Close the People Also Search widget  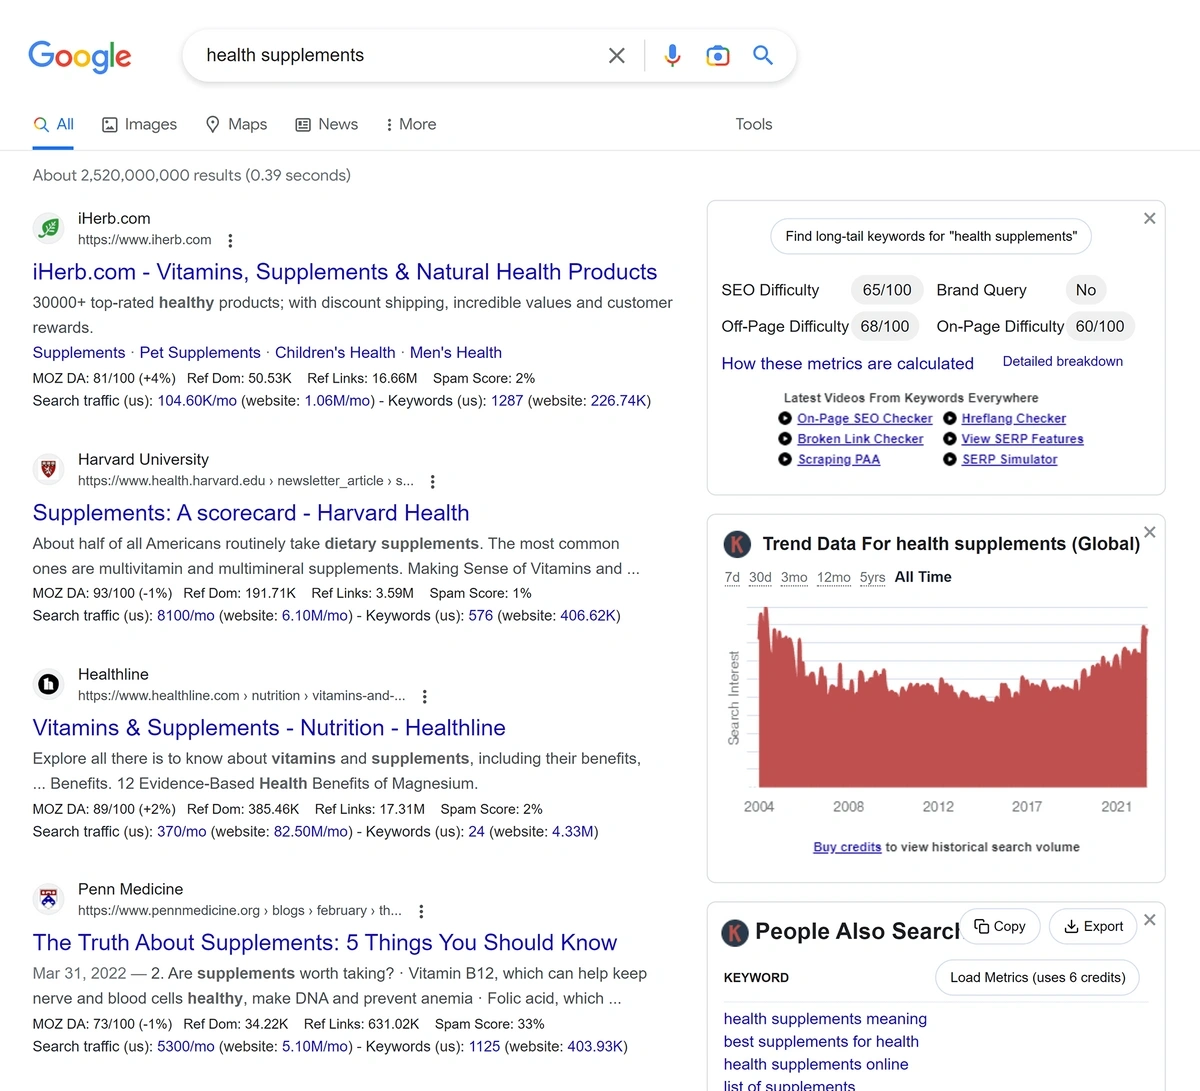1150,920
